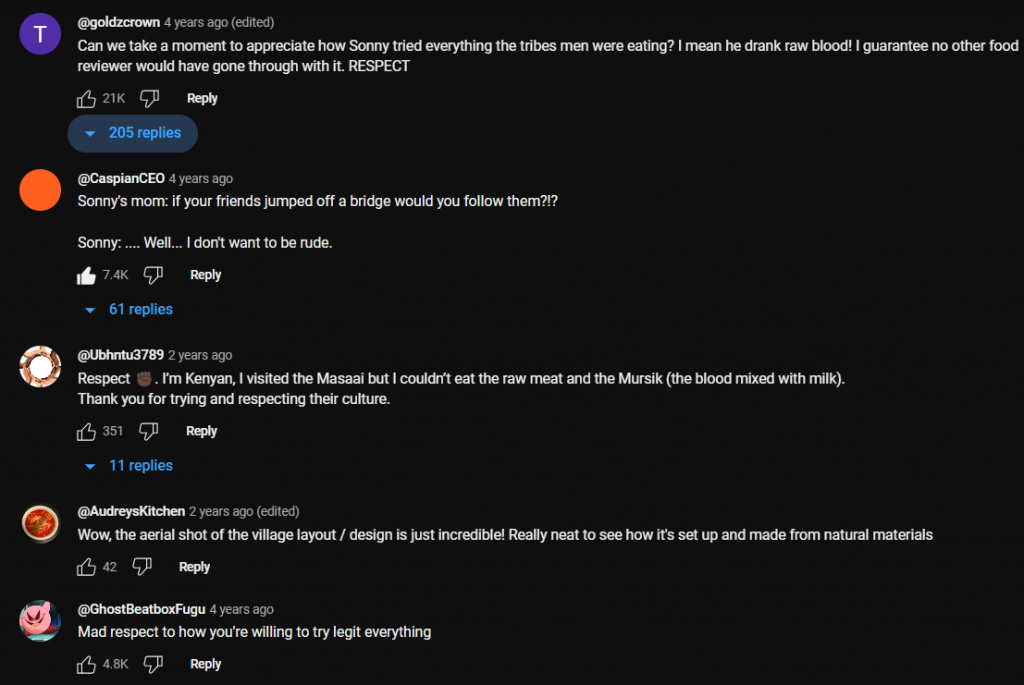
Task: Open @GhostBeatboxFugu's channel via username
Action: coord(141,609)
